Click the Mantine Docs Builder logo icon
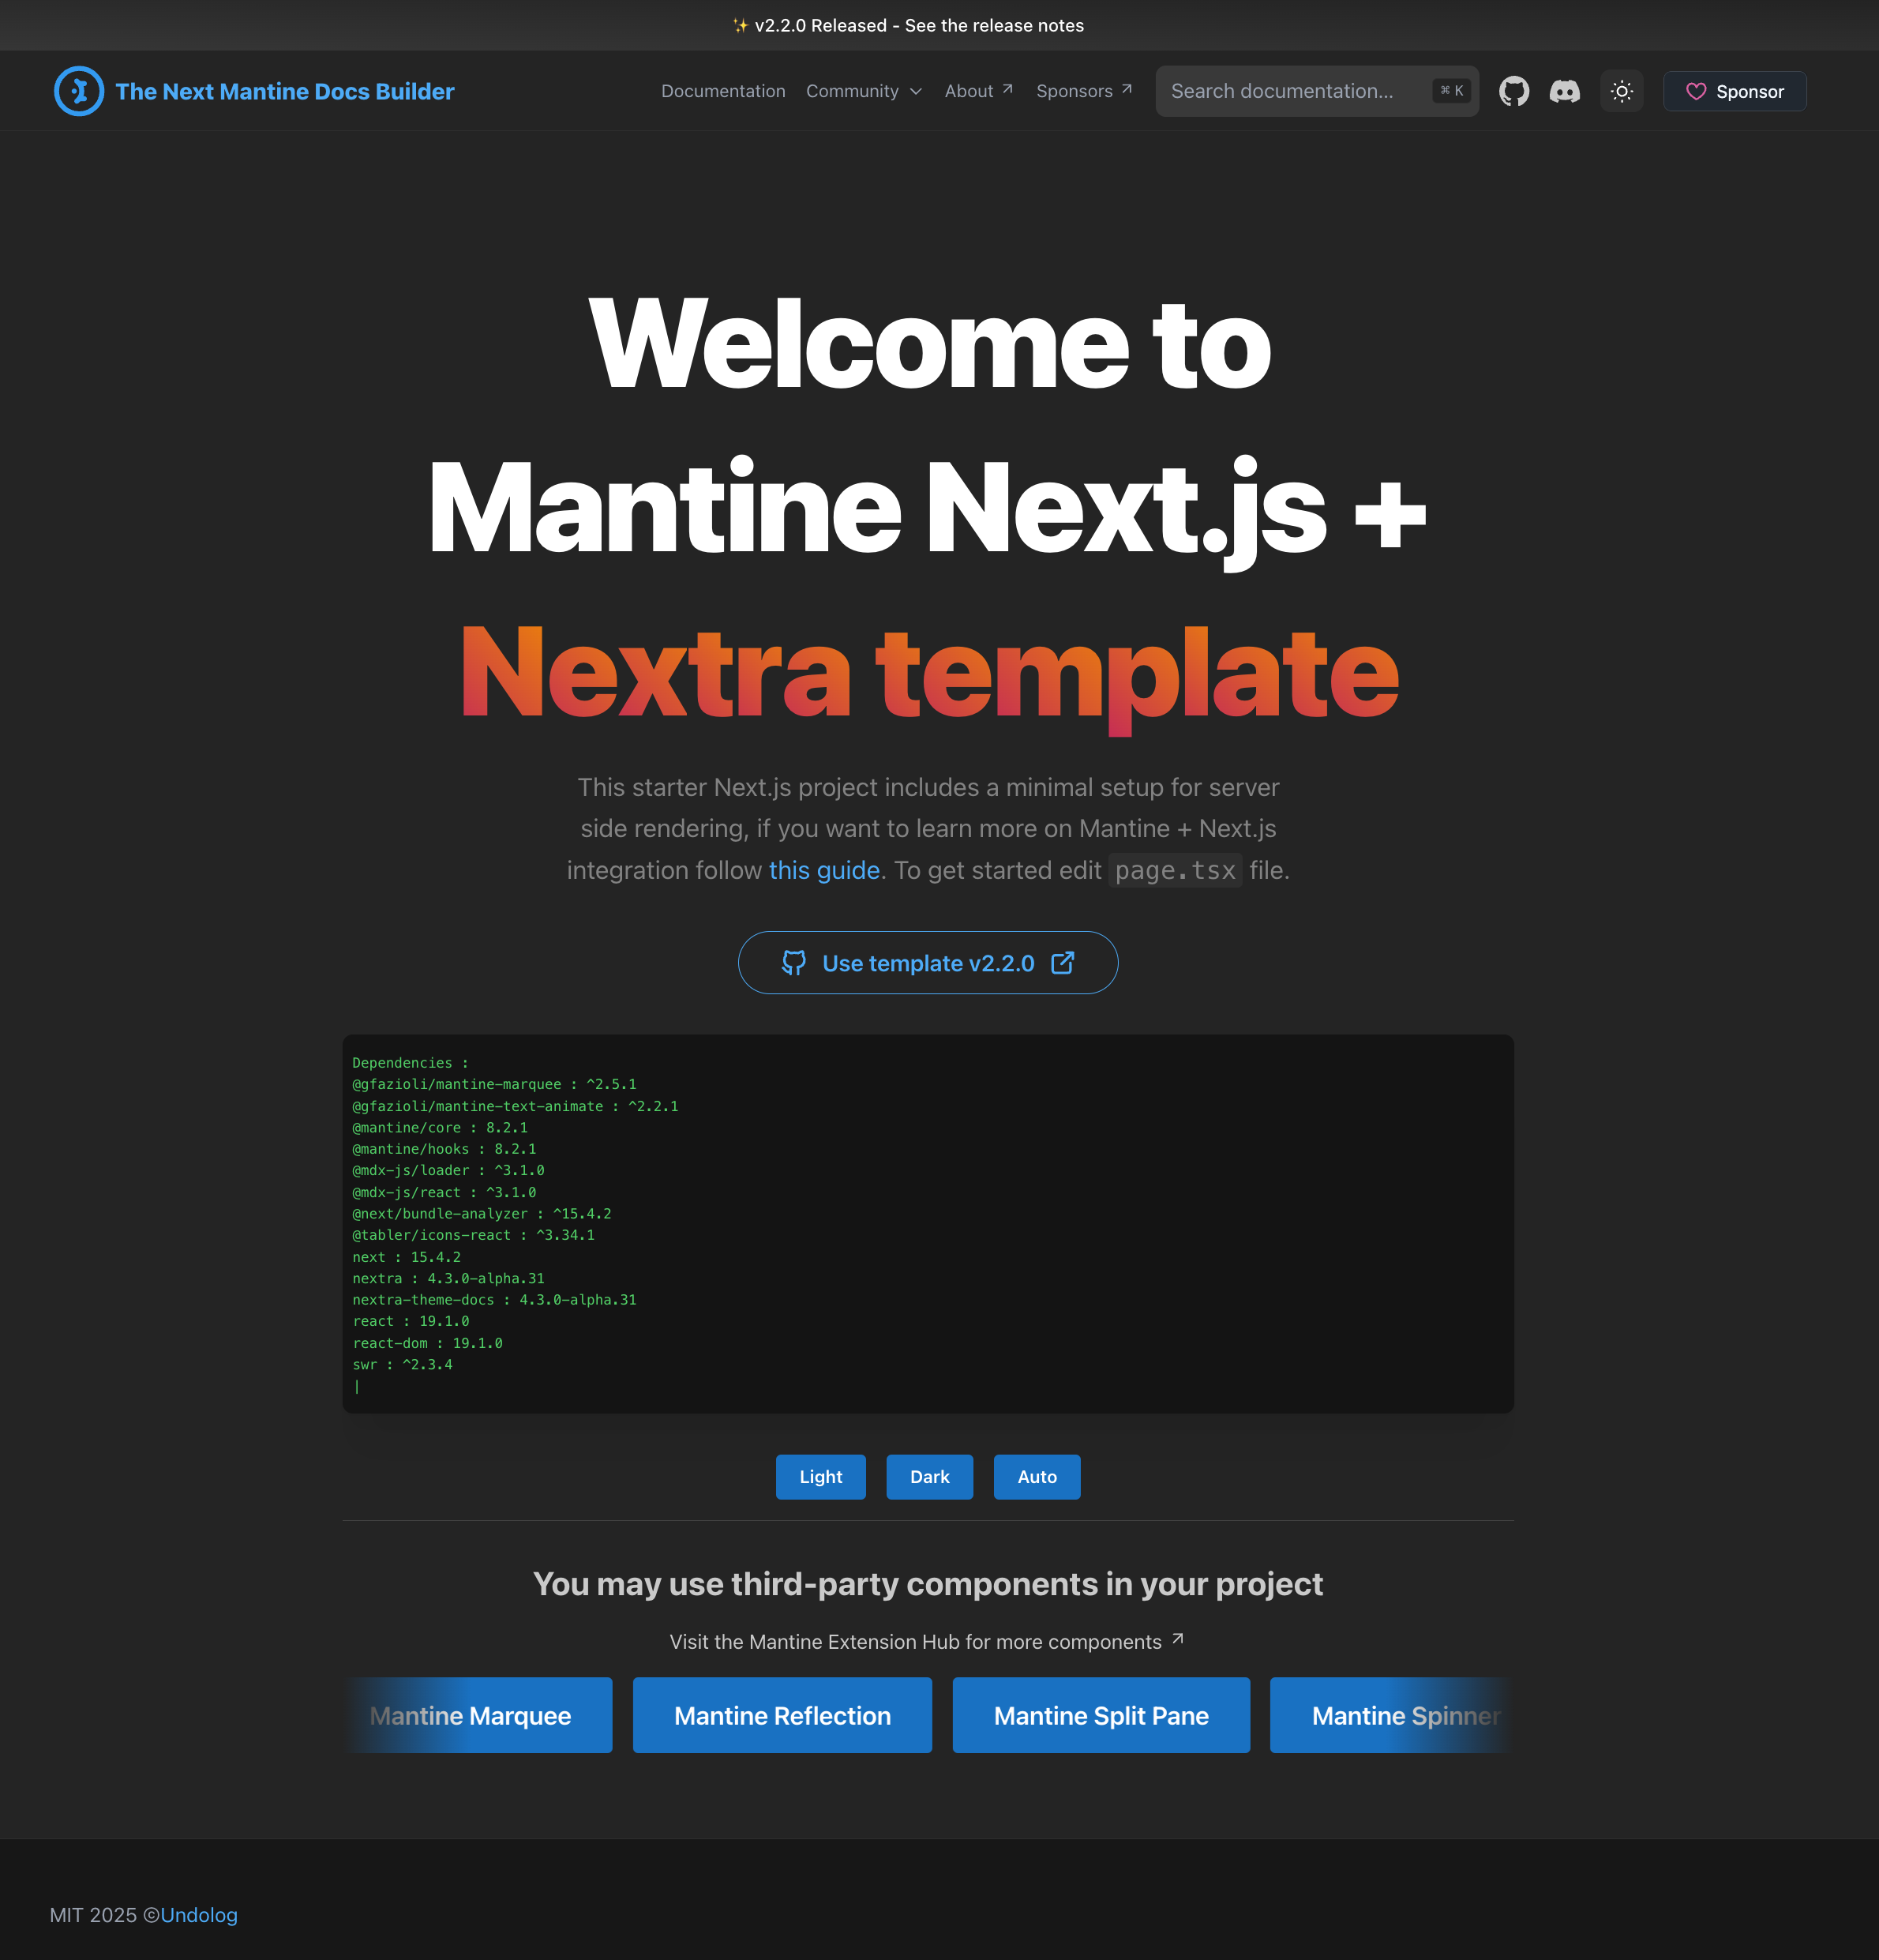Screen dimensions: 1879x1960 coord(79,91)
